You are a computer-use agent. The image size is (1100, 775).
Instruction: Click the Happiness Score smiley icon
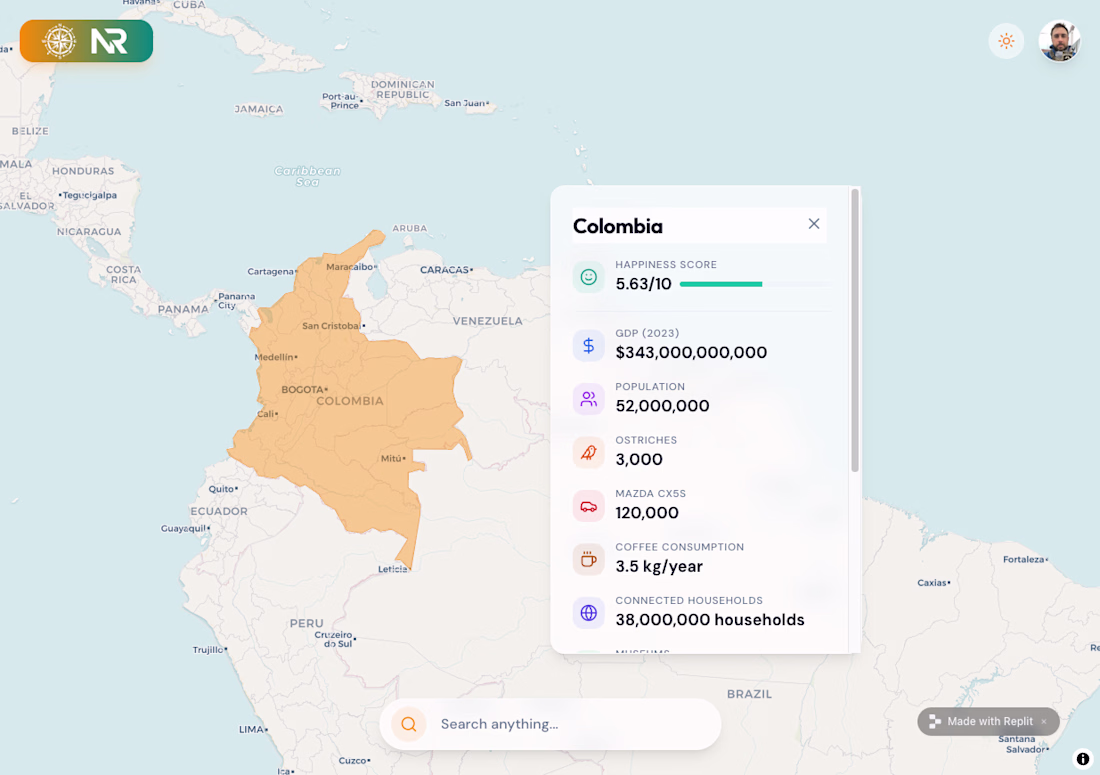[589, 277]
